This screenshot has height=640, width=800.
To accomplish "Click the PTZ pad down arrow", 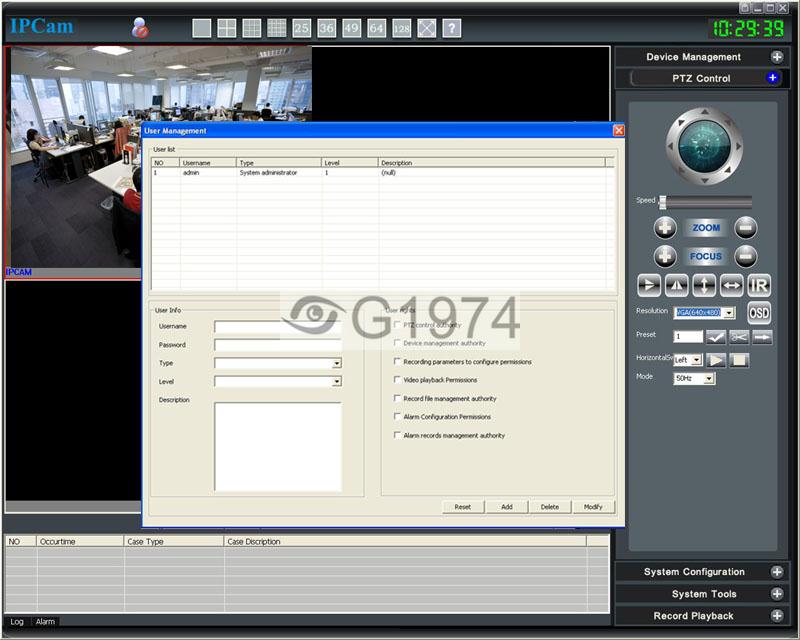I will coord(705,180).
